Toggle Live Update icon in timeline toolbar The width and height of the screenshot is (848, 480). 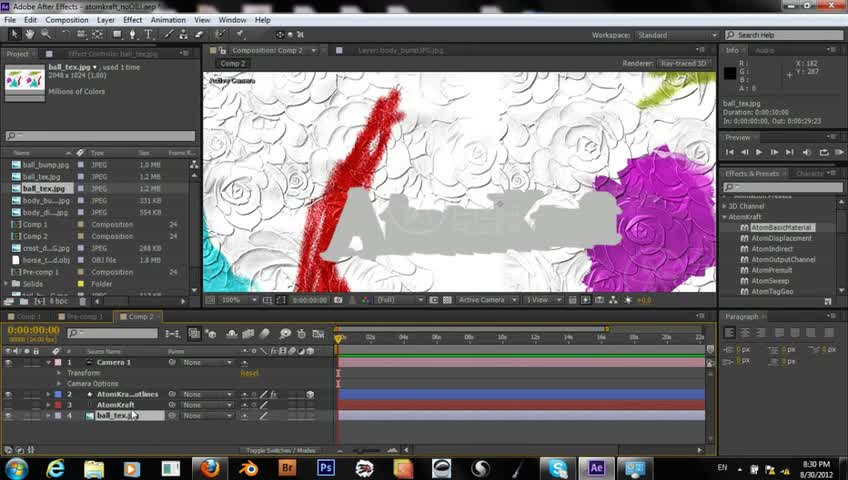click(194, 334)
